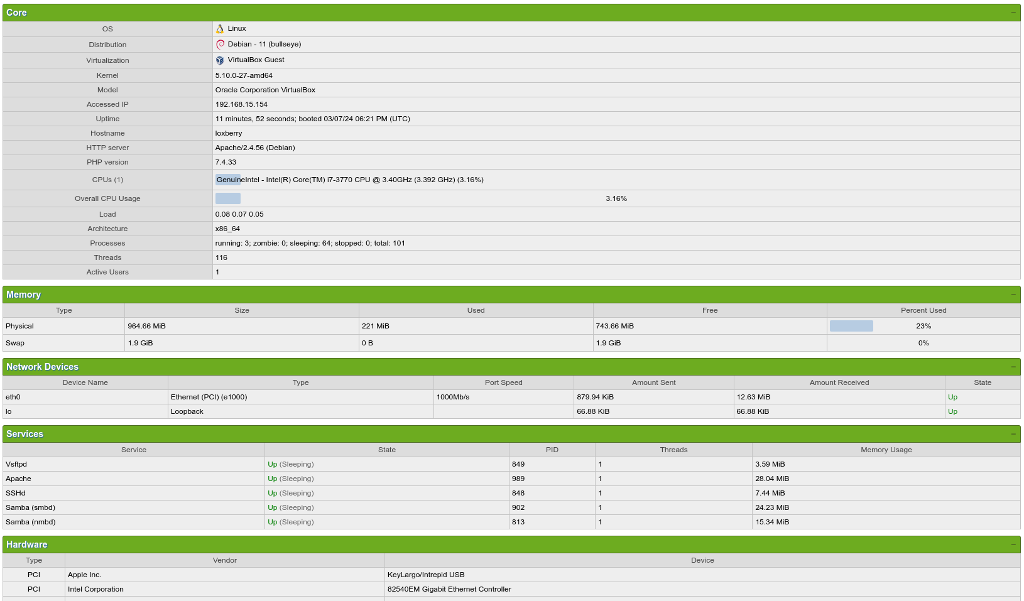Click the small usage bar in CPUs row
The image size is (1024, 601).
click(x=228, y=180)
